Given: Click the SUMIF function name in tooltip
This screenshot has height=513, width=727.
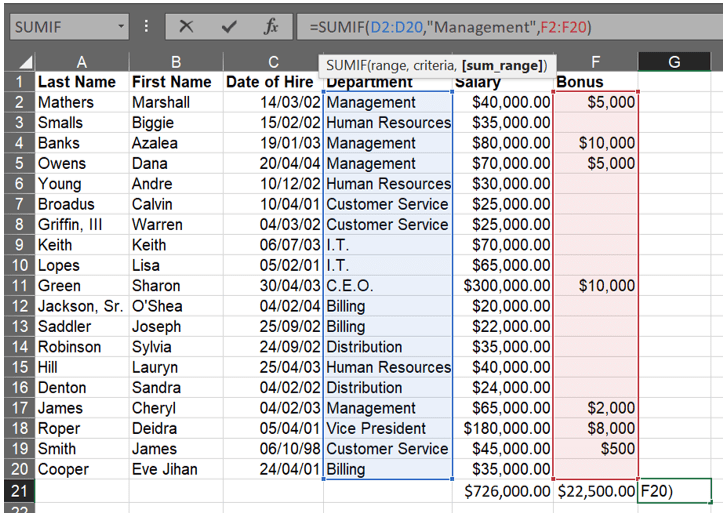Looking at the screenshot, I should click(x=346, y=65).
